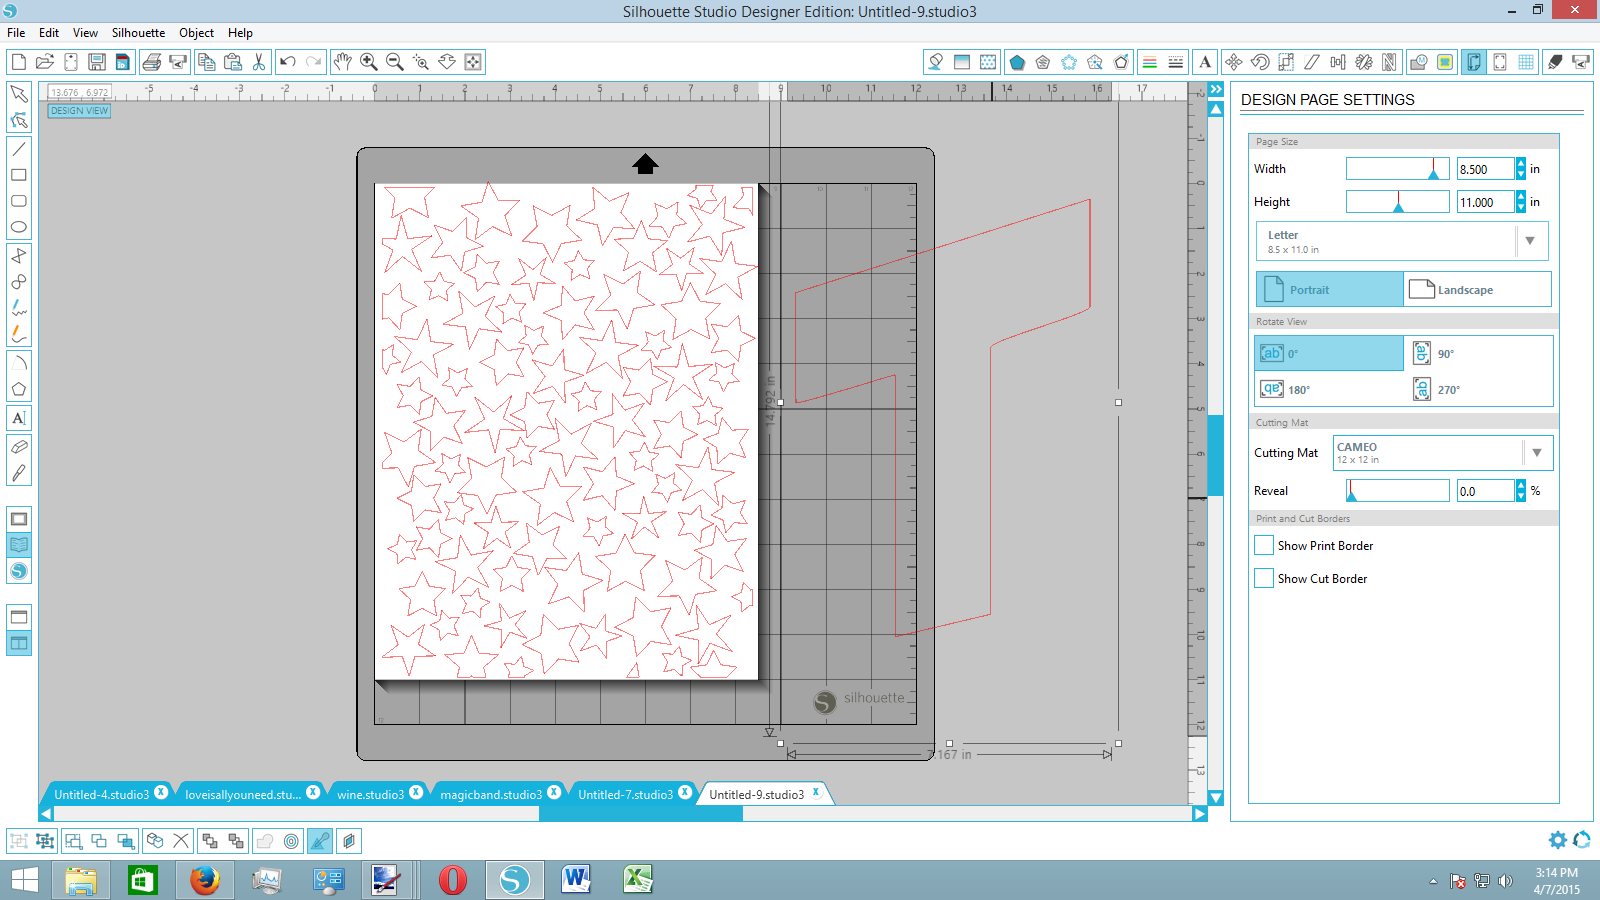Select Portrait orientation
Image resolution: width=1600 pixels, height=900 pixels.
[1330, 289]
